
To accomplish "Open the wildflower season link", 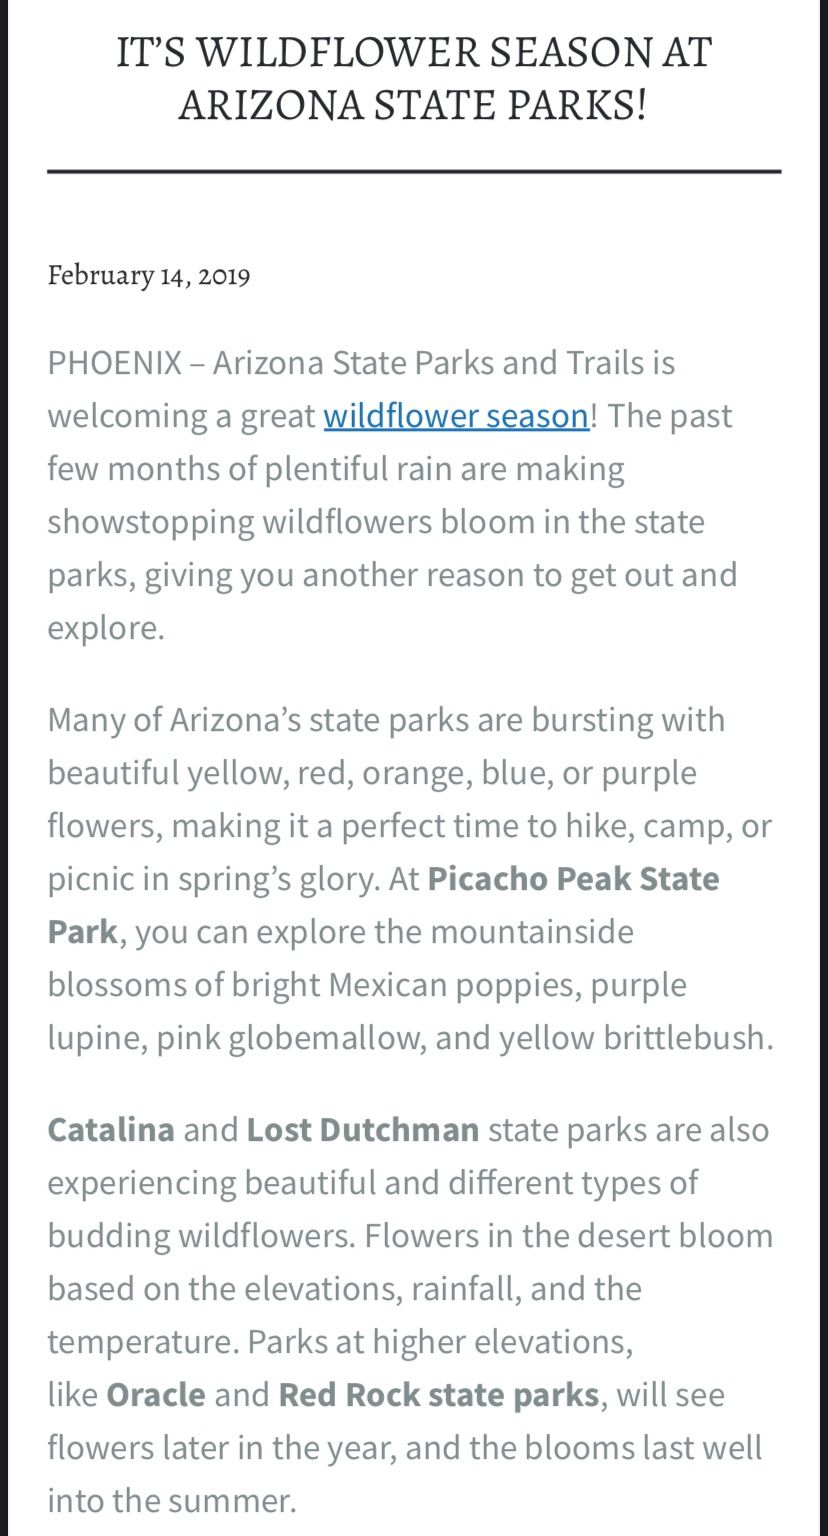I will click(456, 415).
